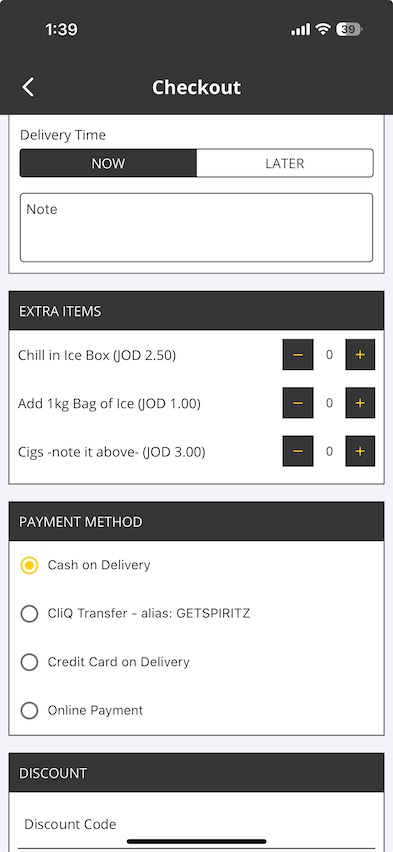Image resolution: width=393 pixels, height=852 pixels.
Task: Tap the Checkout title text
Action: point(196,87)
